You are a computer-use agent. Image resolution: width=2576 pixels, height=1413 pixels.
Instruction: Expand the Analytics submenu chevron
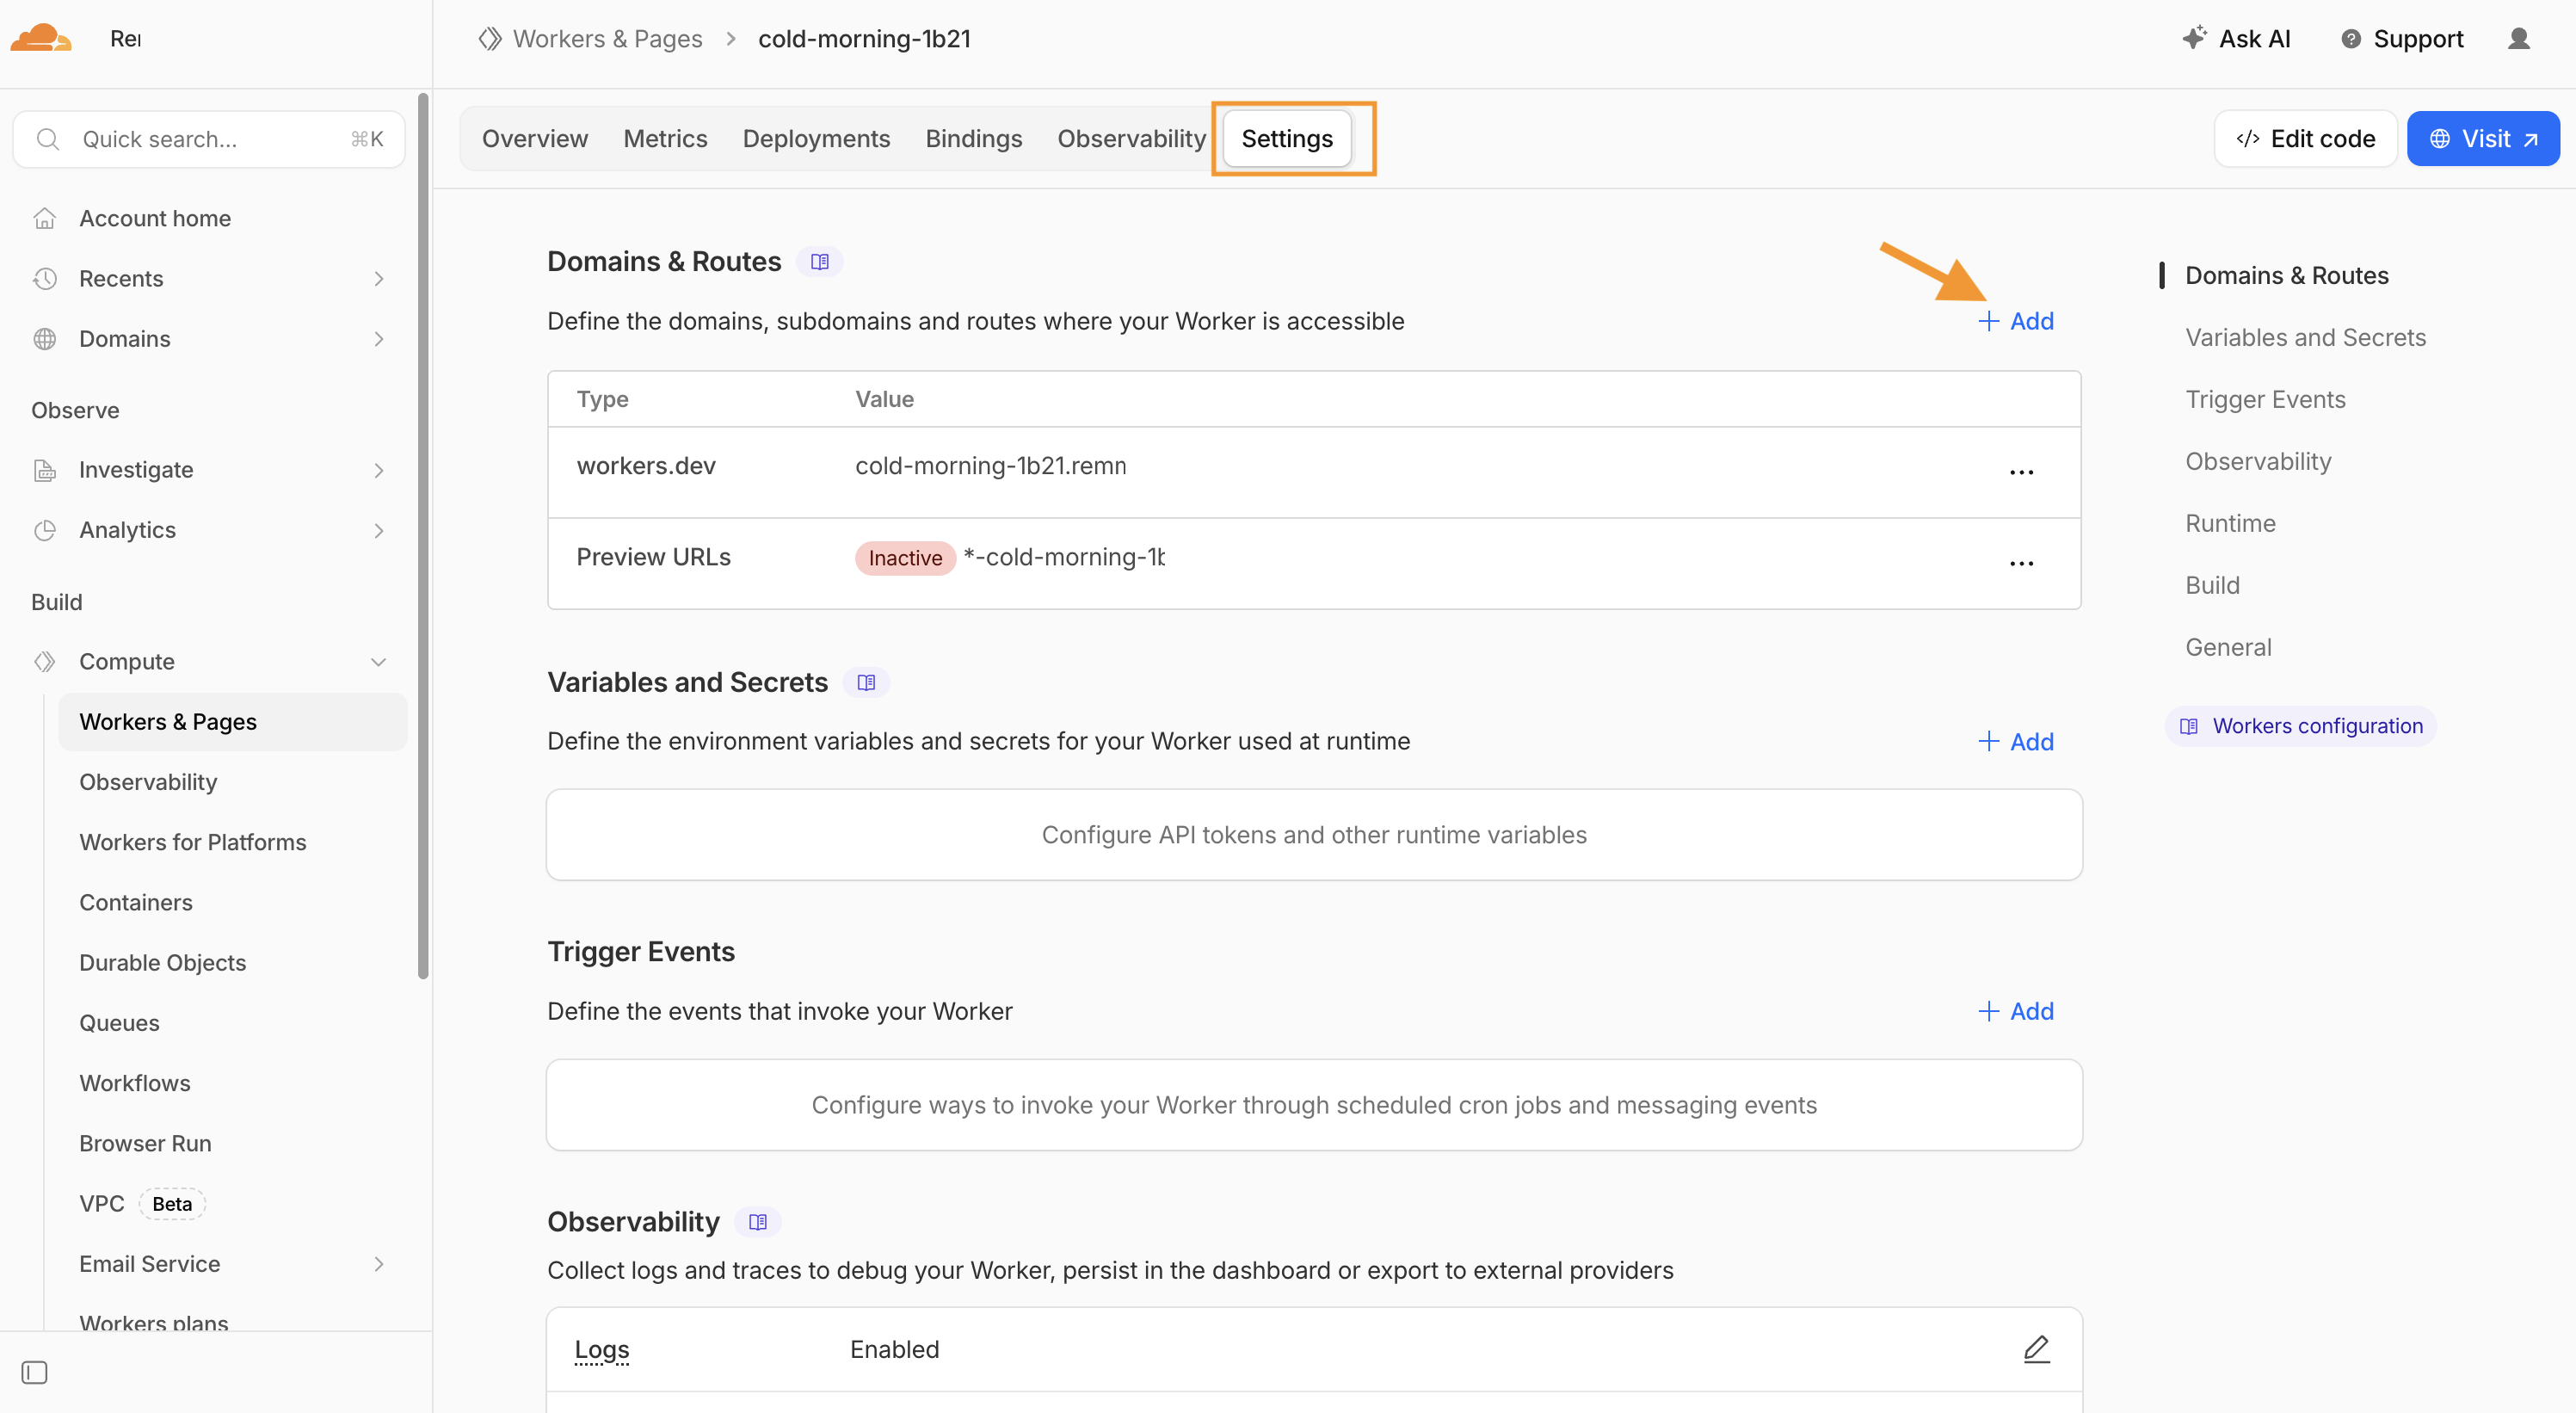click(x=379, y=530)
